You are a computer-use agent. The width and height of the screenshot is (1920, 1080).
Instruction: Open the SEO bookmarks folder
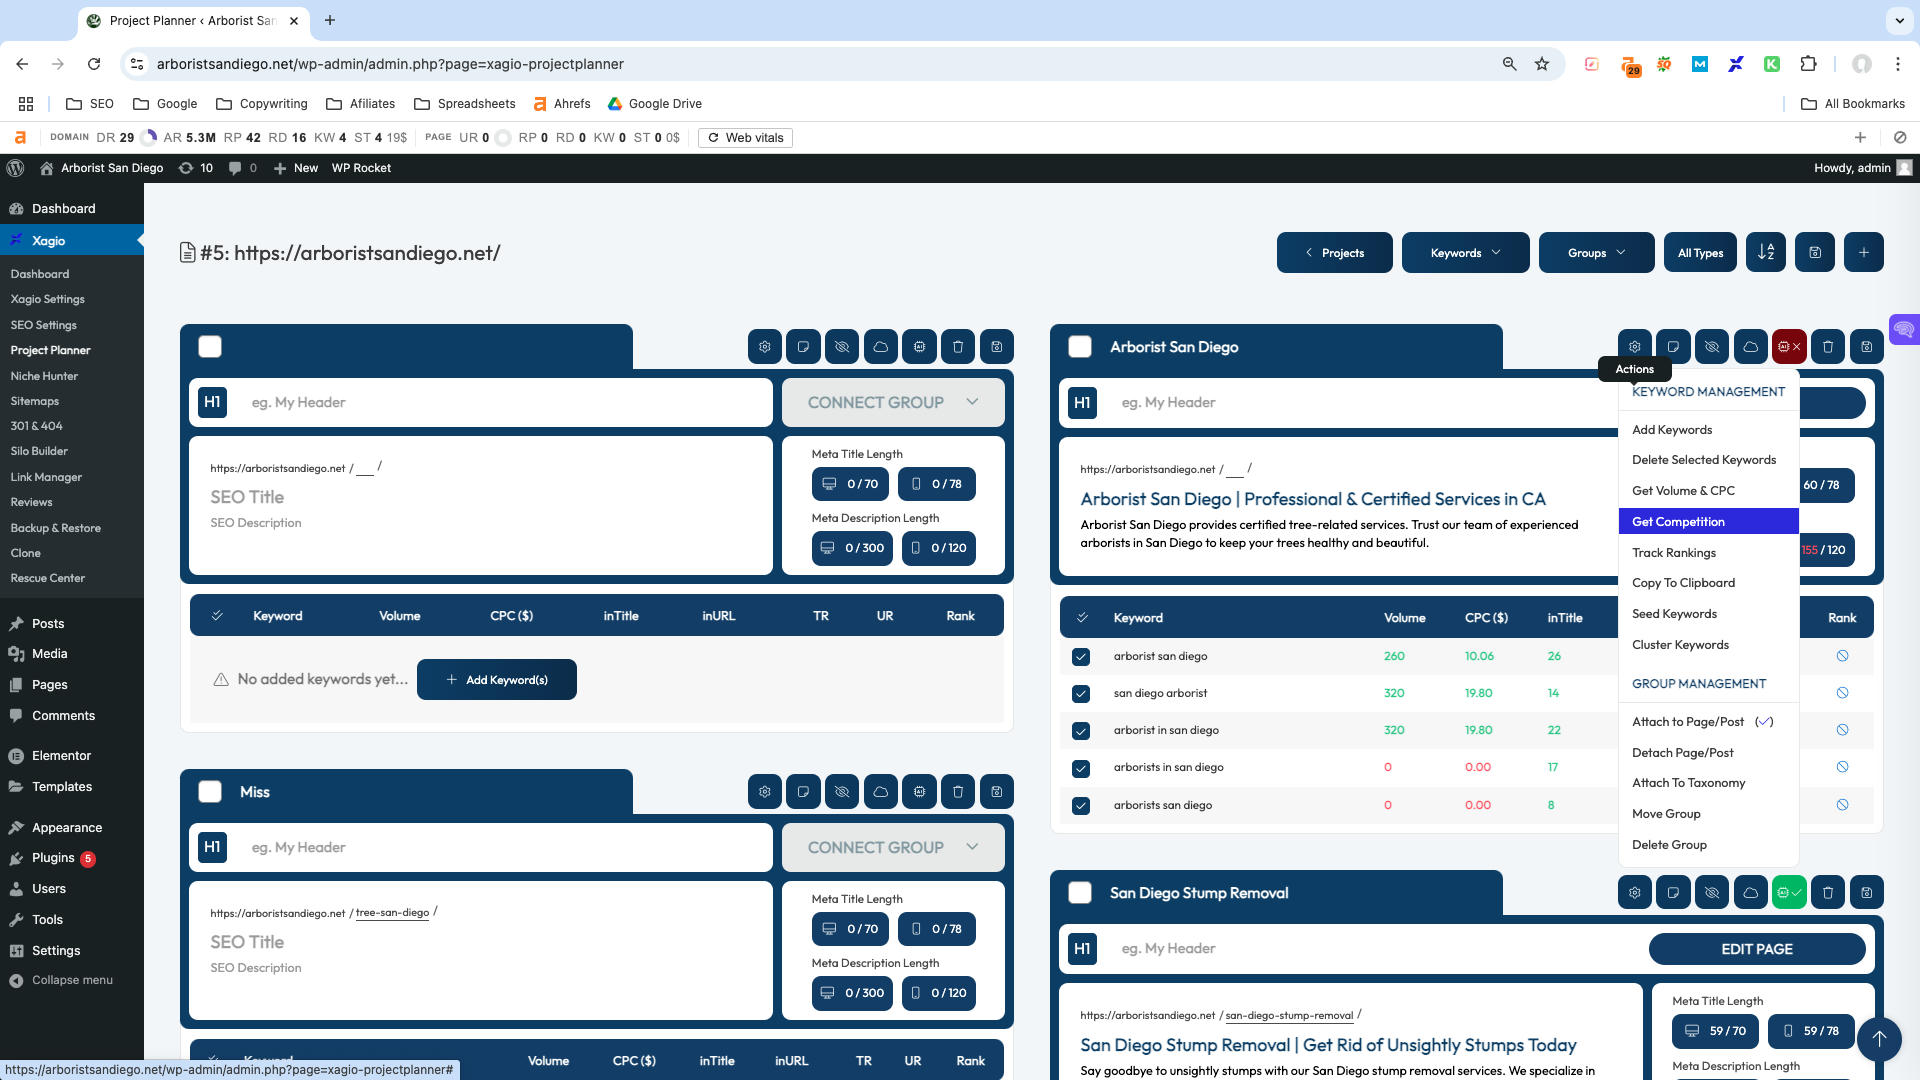point(90,104)
